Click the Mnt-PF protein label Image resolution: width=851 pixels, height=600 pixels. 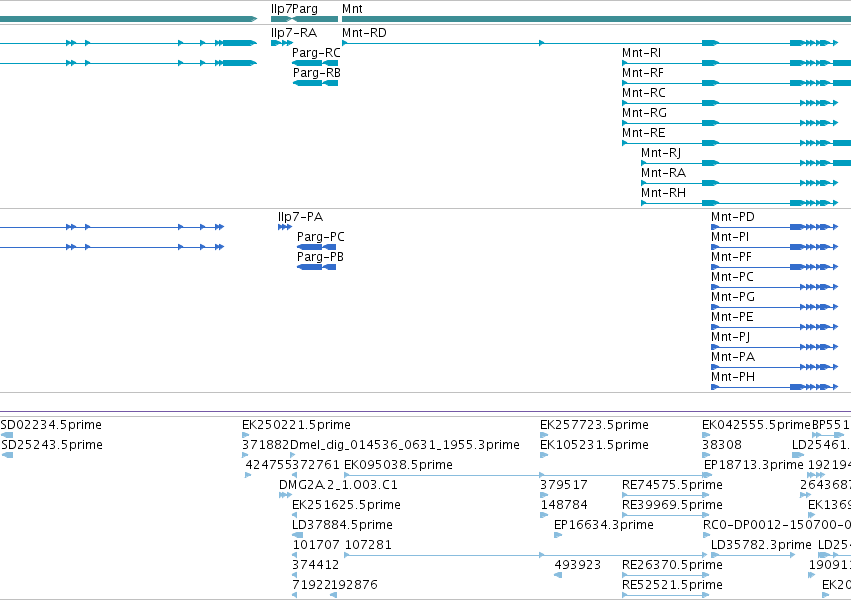731,257
